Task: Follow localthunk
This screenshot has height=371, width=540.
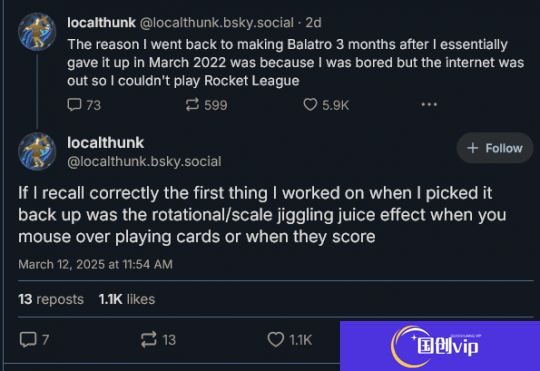Action: click(x=495, y=148)
